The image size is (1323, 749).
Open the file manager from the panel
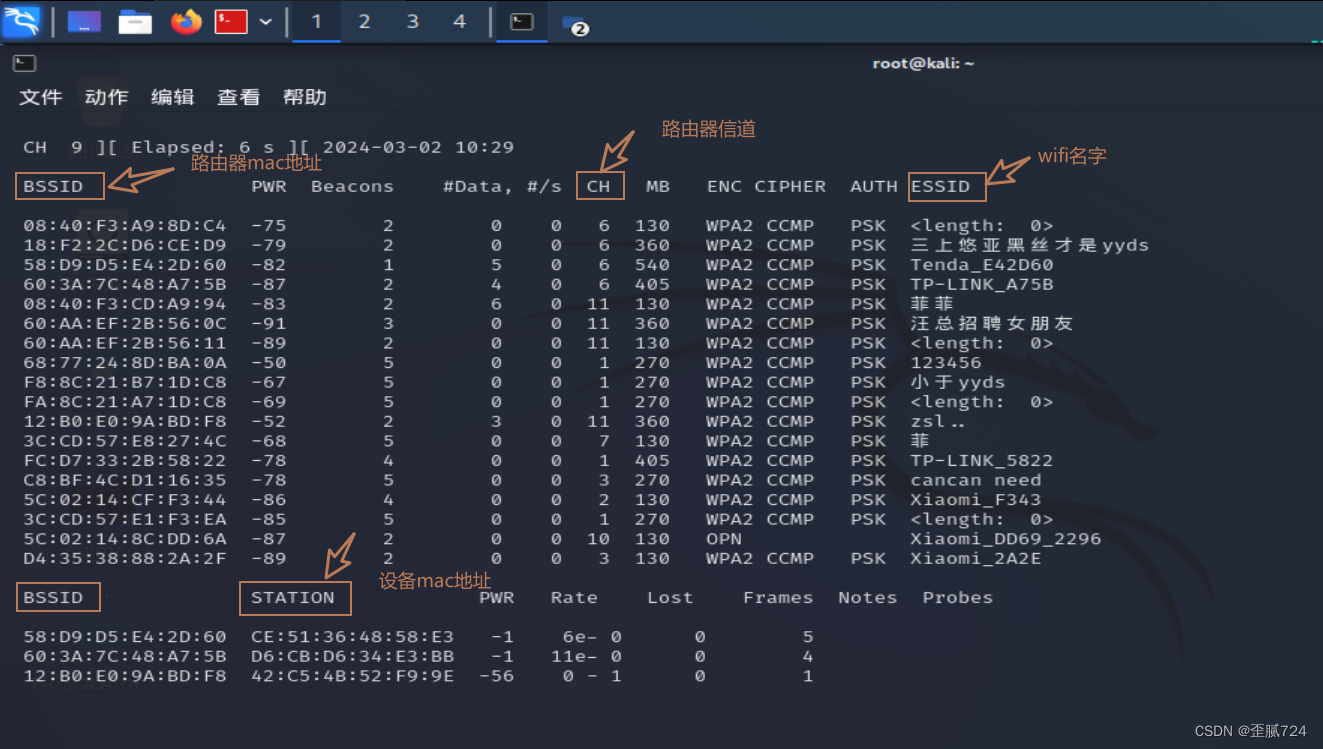point(135,21)
